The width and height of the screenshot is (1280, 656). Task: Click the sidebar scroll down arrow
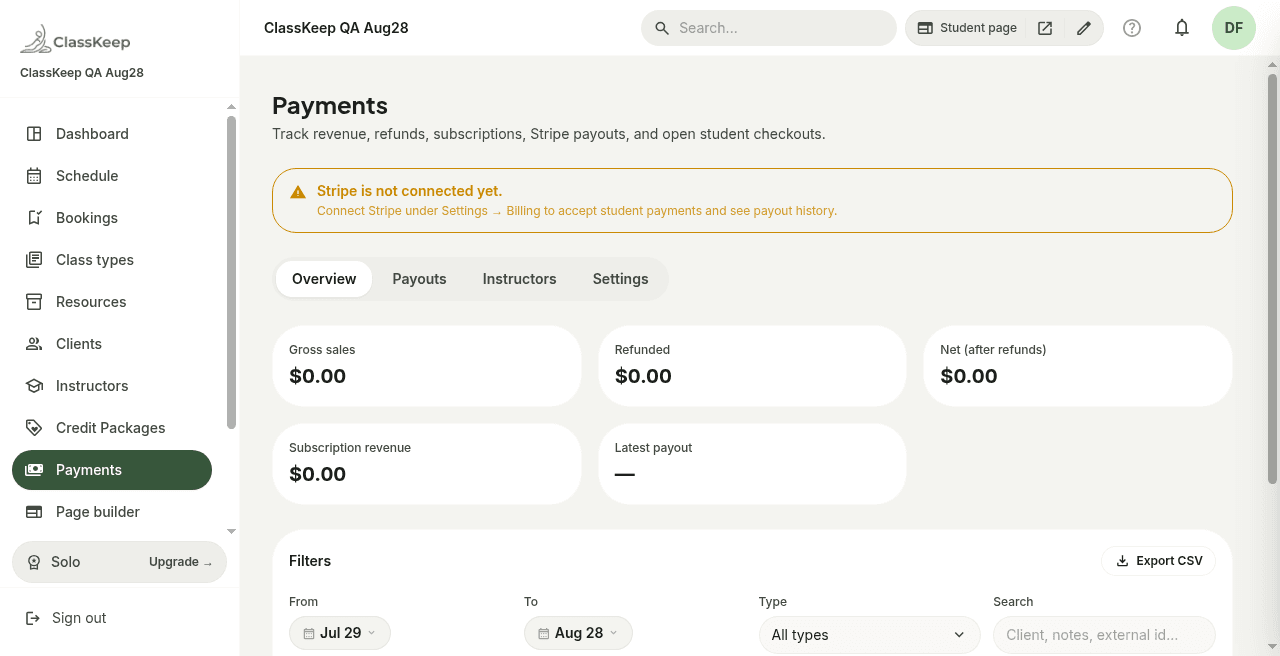point(231,532)
